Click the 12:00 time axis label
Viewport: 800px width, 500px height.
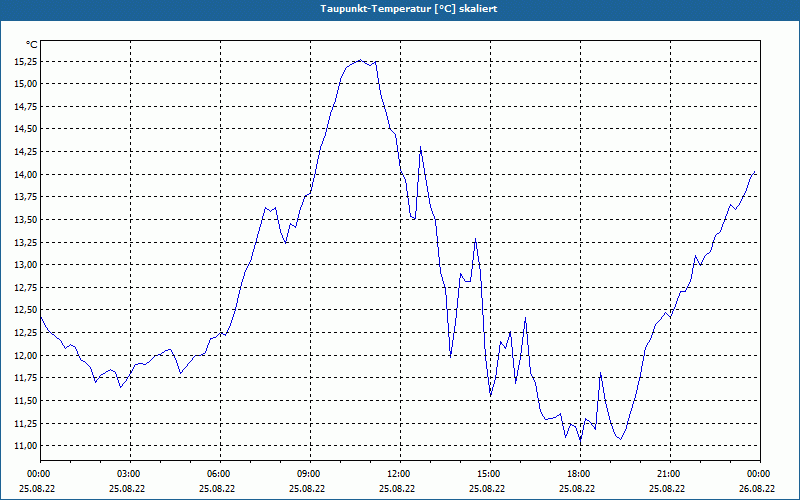pyautogui.click(x=400, y=474)
